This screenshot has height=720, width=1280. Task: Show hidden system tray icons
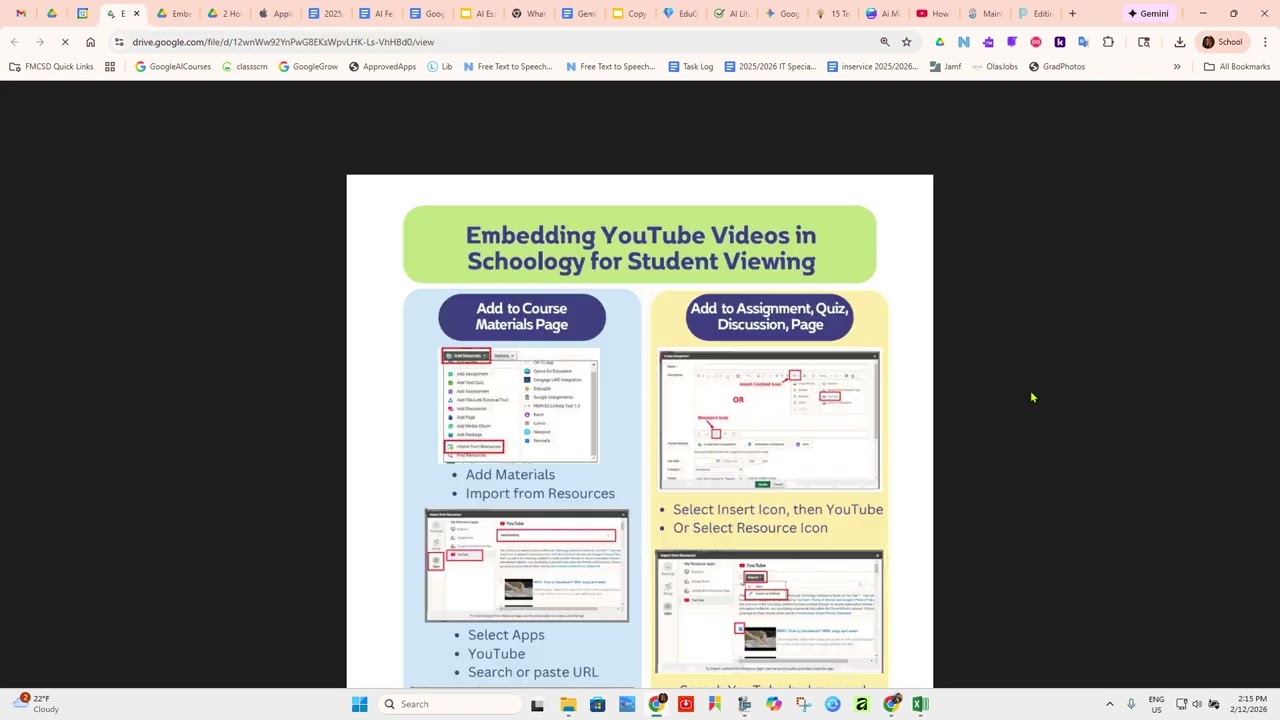click(1109, 704)
